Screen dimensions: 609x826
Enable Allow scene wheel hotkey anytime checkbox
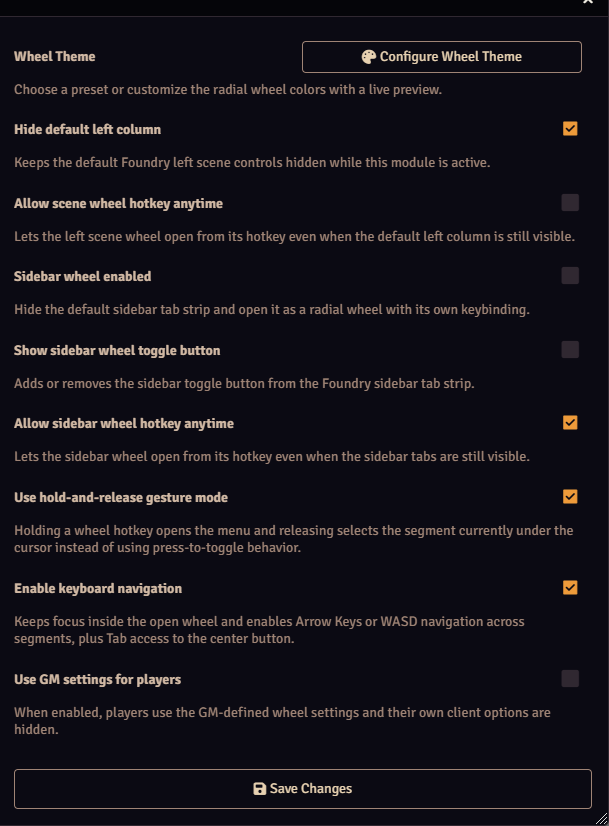tap(570, 203)
